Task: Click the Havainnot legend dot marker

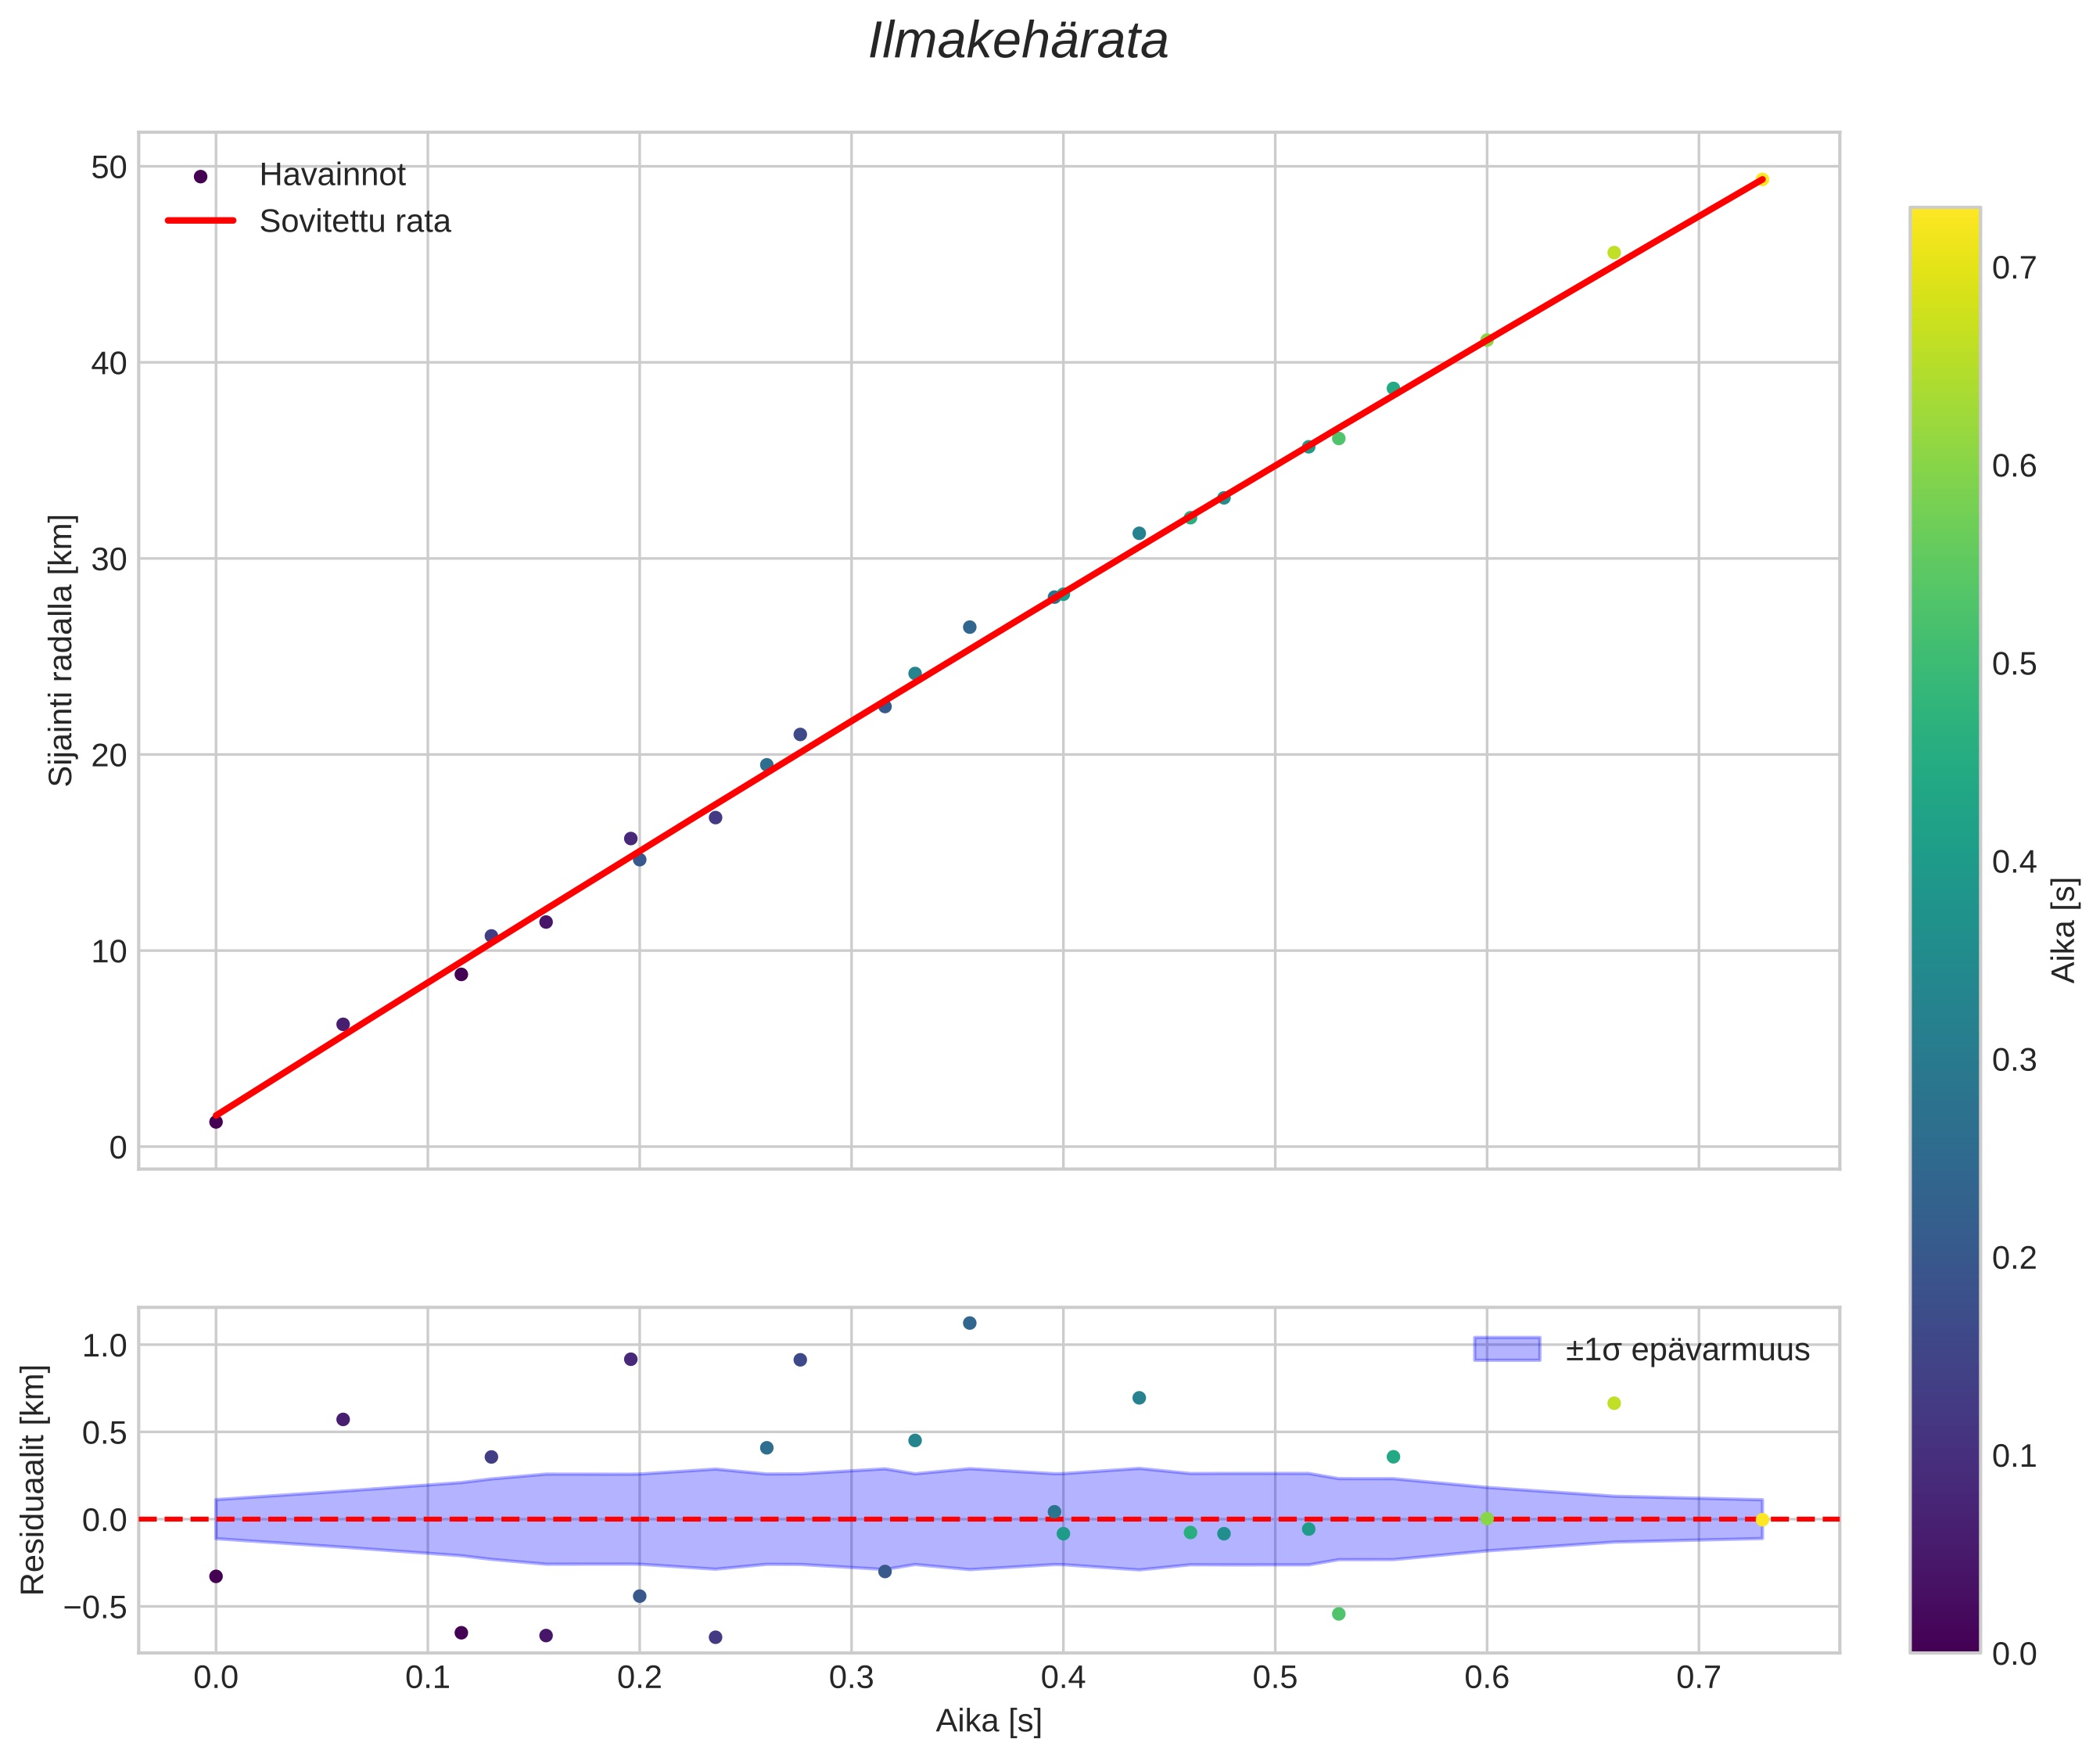Action: [200, 176]
